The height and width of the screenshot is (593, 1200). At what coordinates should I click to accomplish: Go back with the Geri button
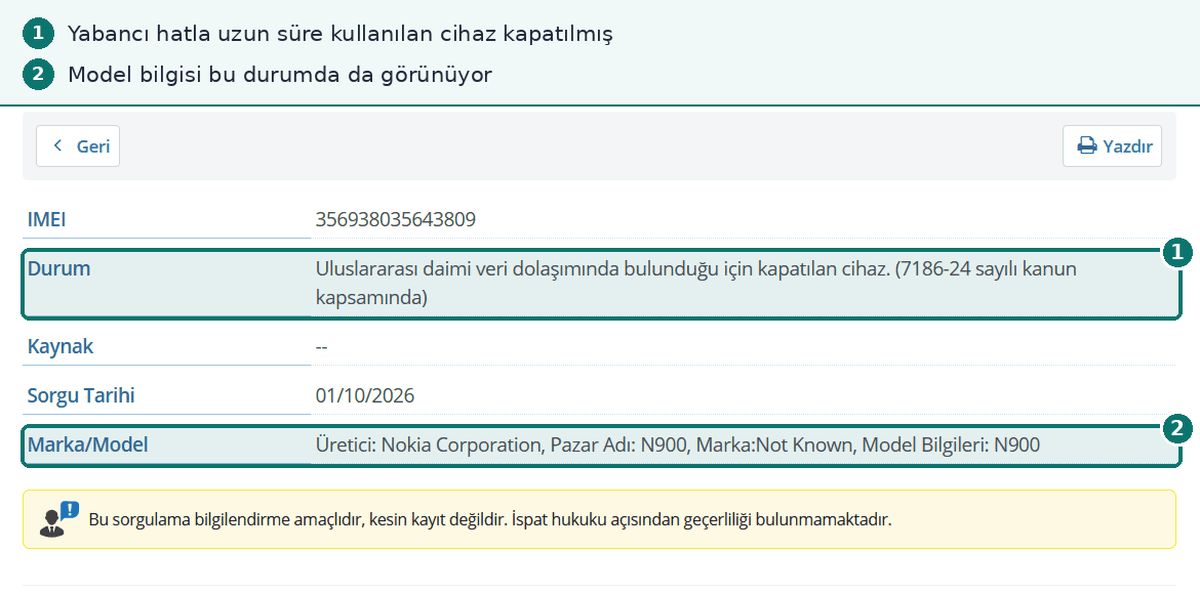[x=78, y=146]
